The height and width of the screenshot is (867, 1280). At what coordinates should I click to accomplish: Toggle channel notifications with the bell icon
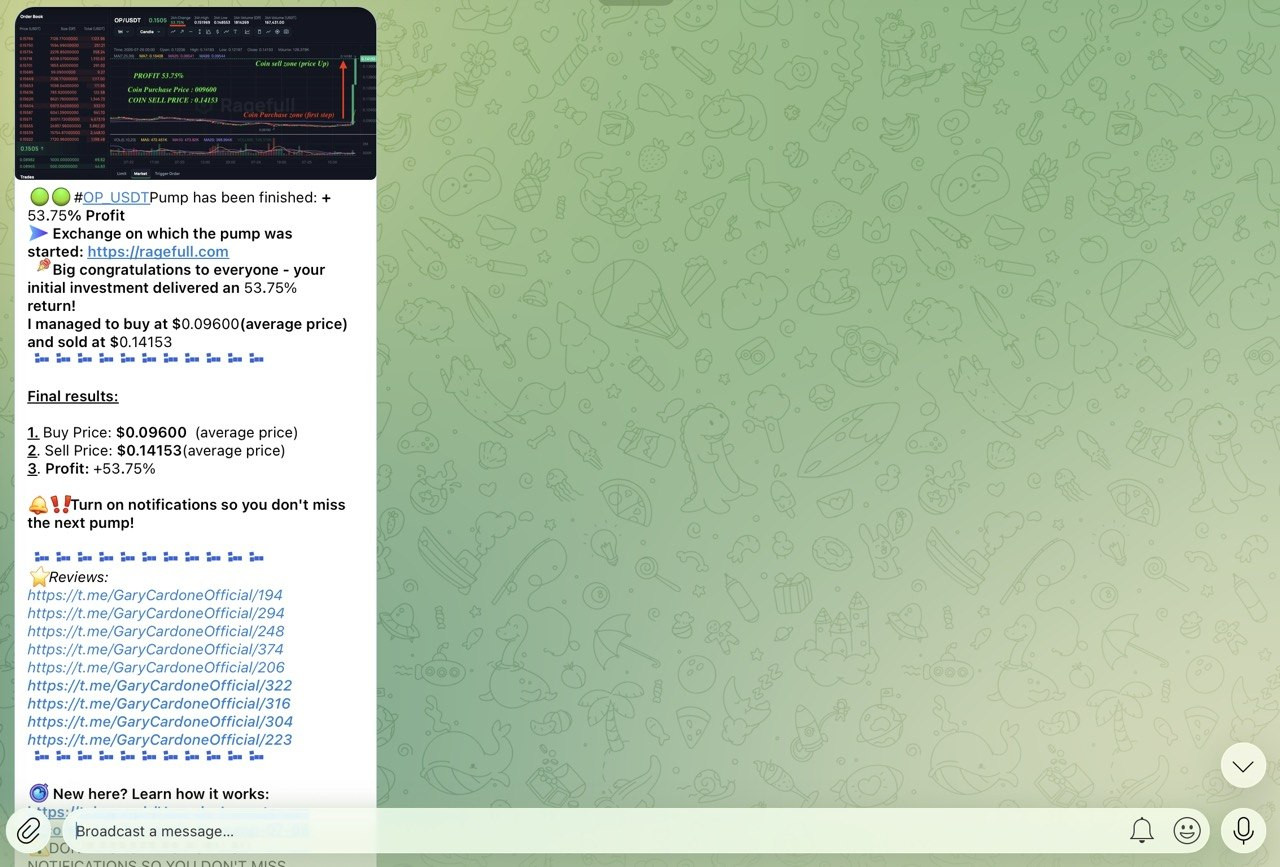click(x=1142, y=830)
